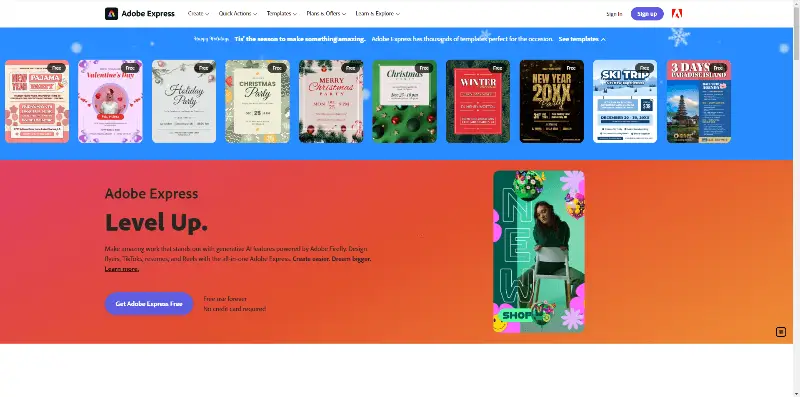Choose the green Christmas ornaments template
The width and height of the screenshot is (800, 397).
point(405,102)
